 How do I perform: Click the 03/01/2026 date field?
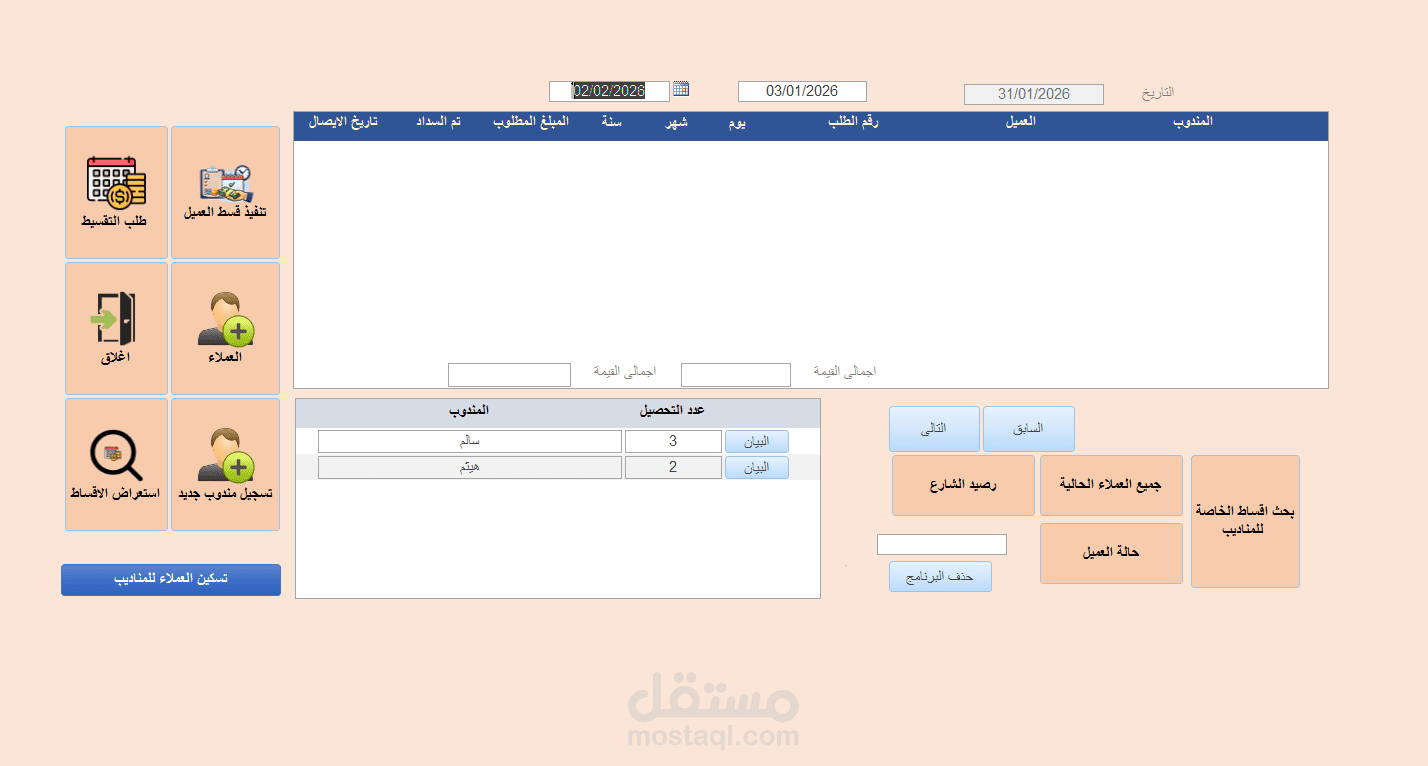tap(802, 91)
